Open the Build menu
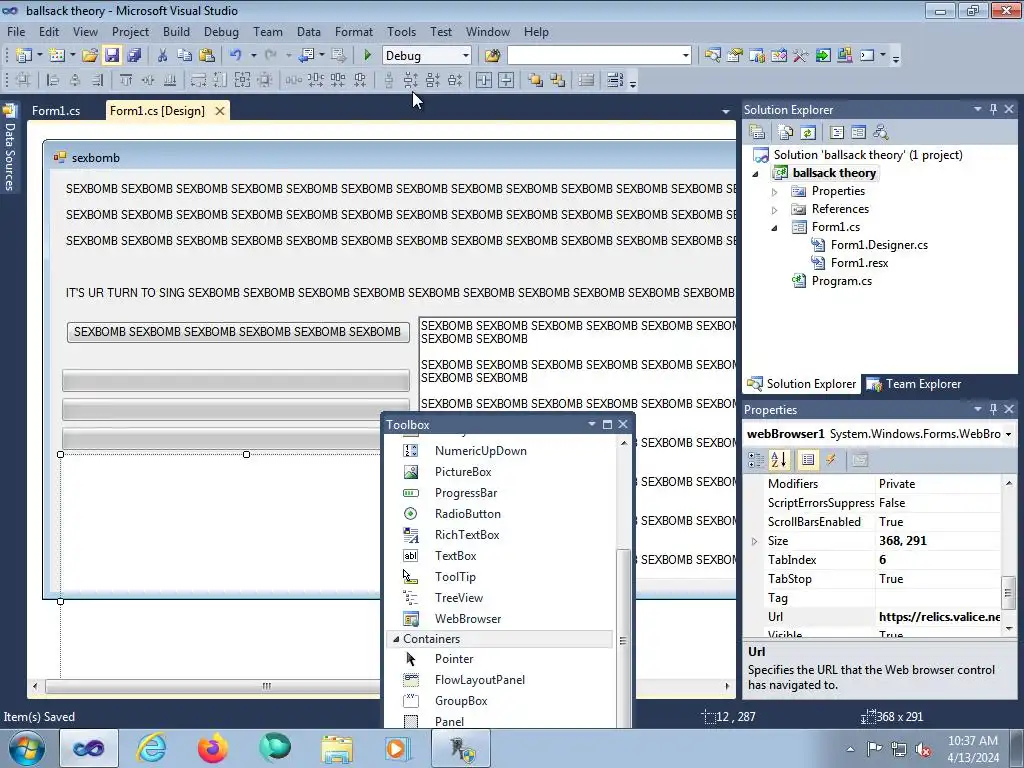The height and width of the screenshot is (768, 1024). click(176, 32)
